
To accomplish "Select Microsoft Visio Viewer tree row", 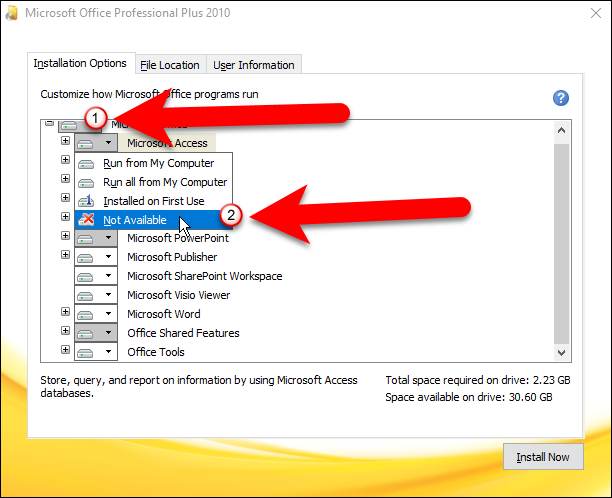I will [178, 295].
